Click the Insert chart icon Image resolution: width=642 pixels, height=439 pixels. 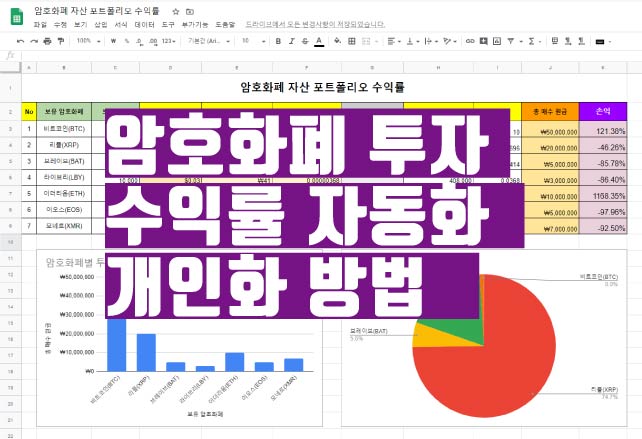tap(497, 41)
